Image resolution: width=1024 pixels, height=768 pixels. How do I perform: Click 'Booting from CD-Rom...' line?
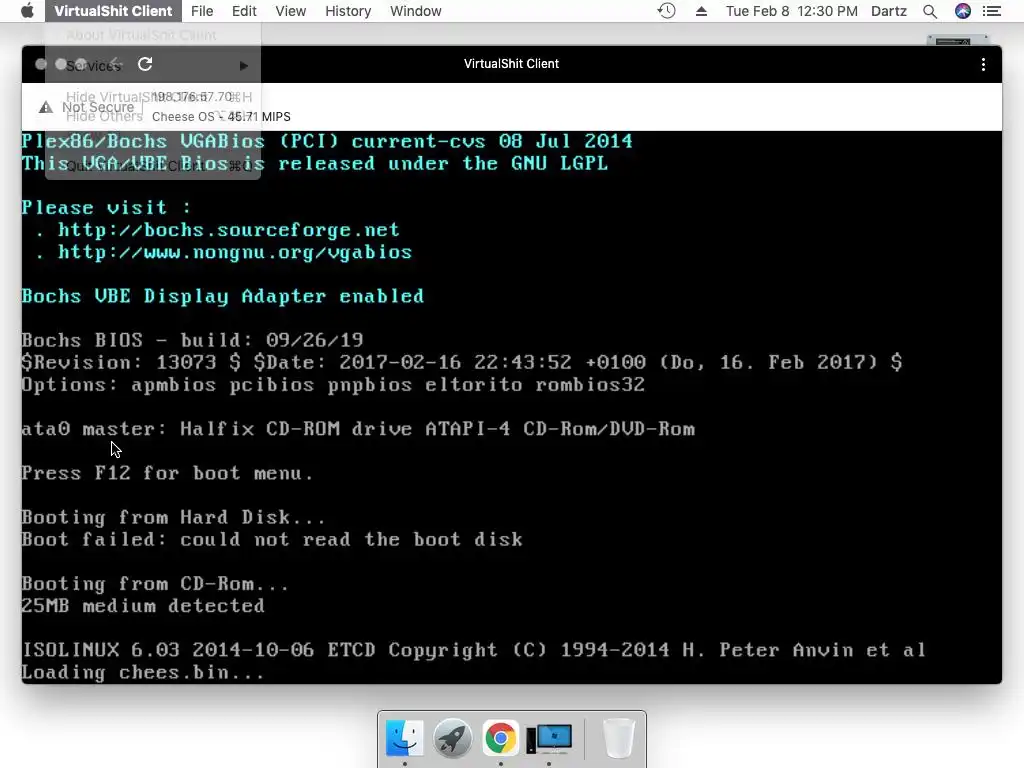point(155,584)
